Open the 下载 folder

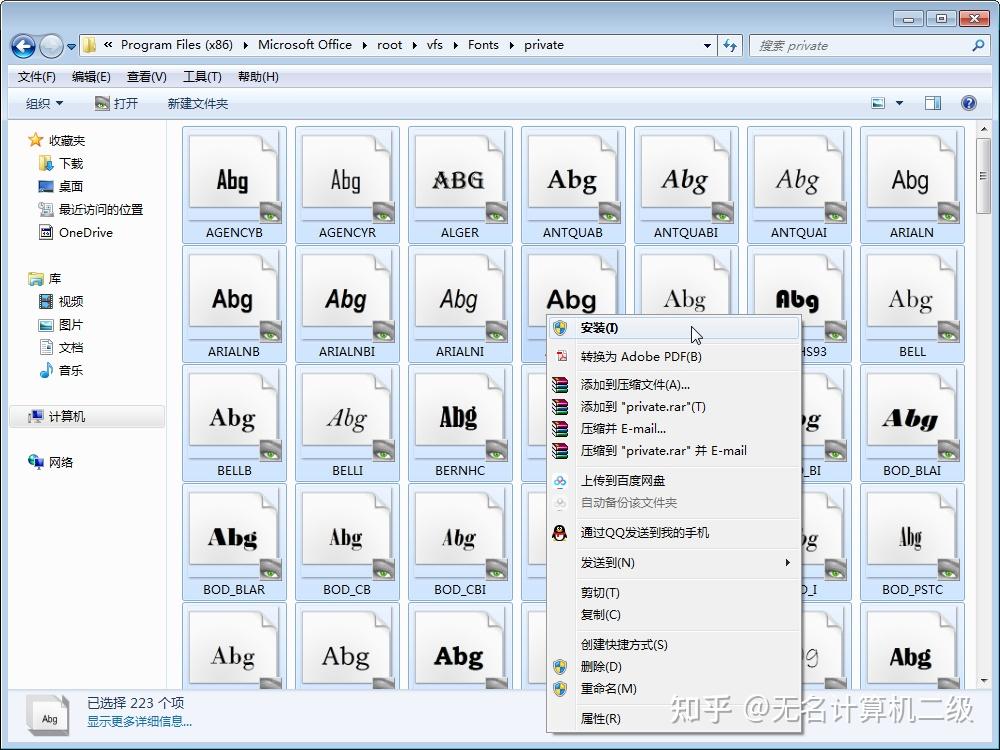61,163
